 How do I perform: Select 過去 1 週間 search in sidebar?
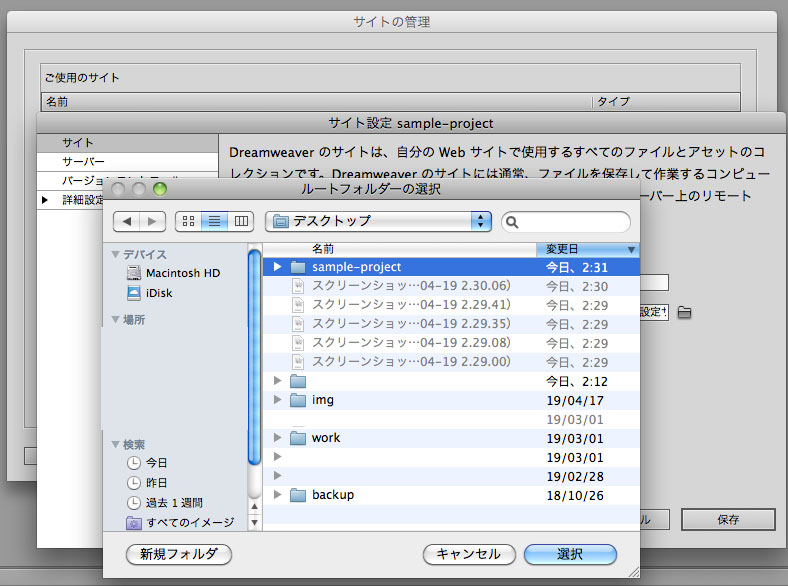point(165,503)
